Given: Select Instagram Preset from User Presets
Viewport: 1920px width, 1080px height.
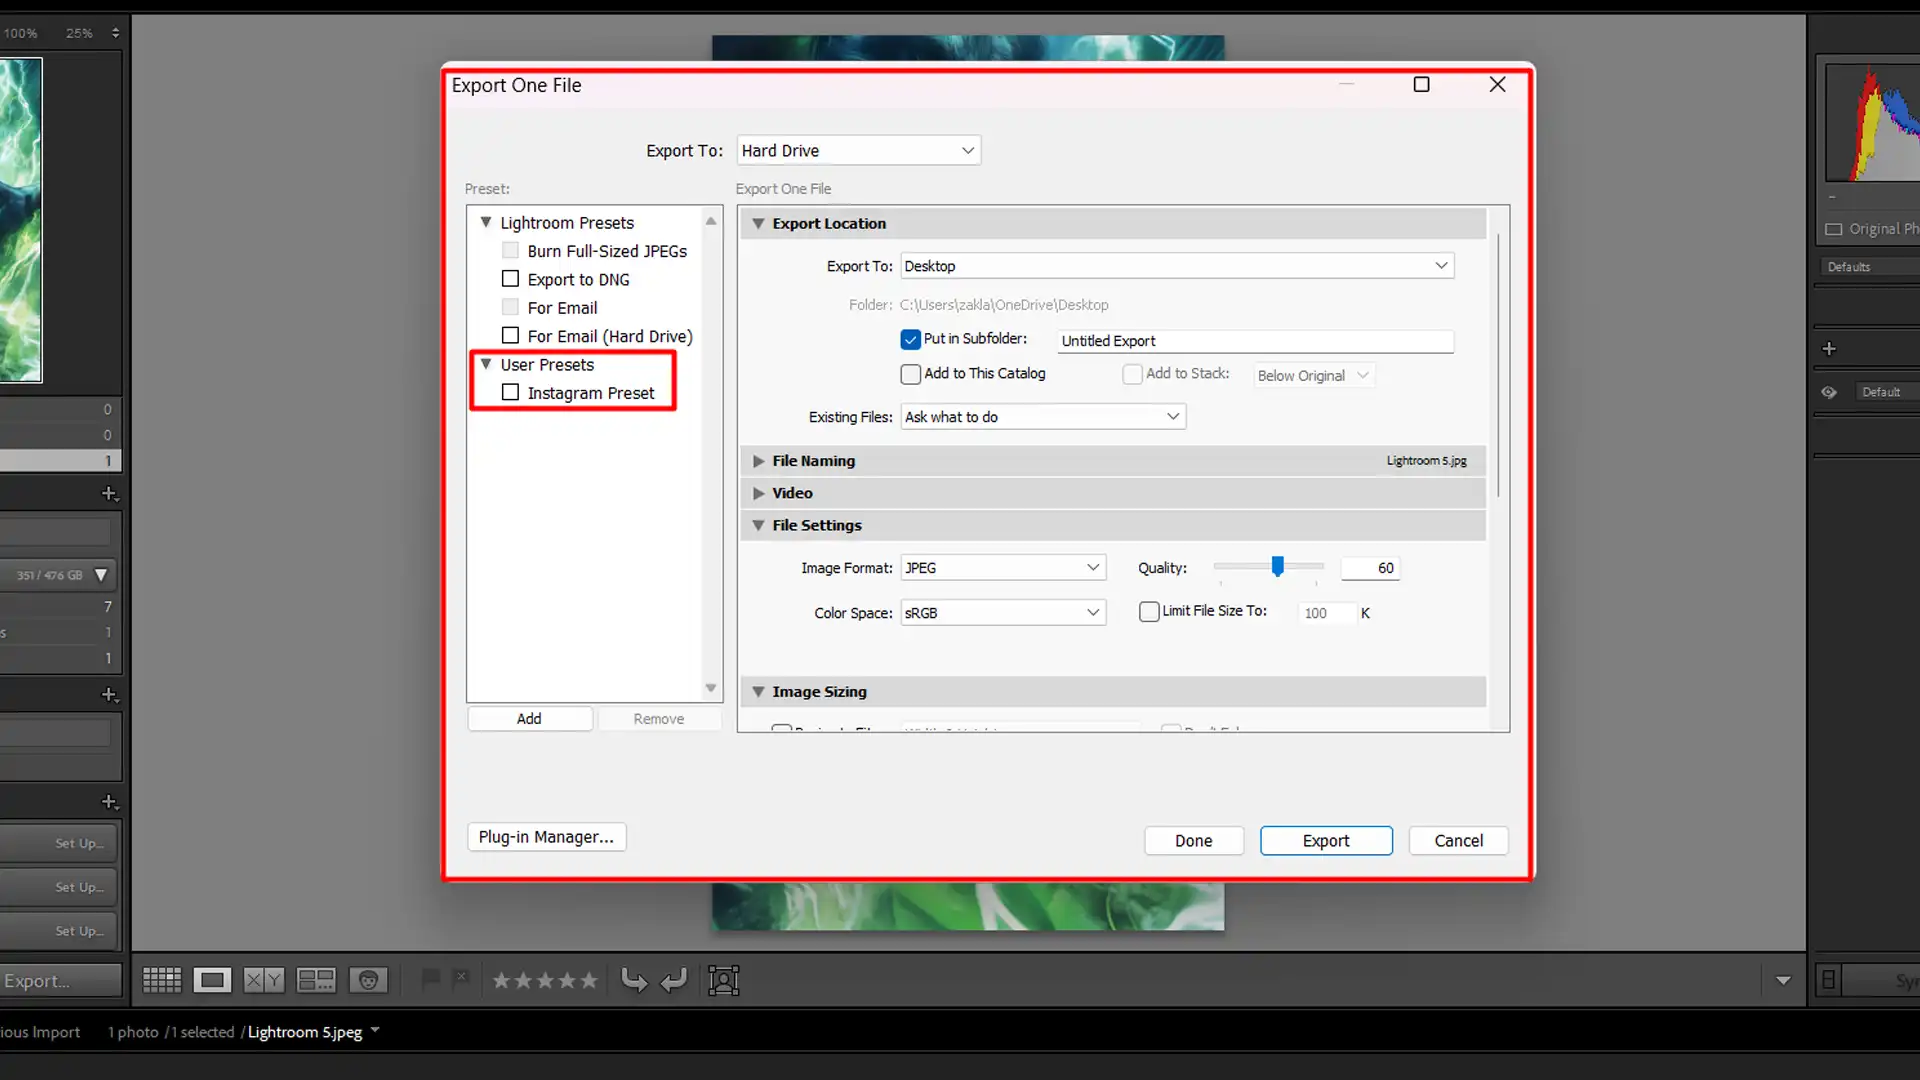Looking at the screenshot, I should [x=591, y=393].
